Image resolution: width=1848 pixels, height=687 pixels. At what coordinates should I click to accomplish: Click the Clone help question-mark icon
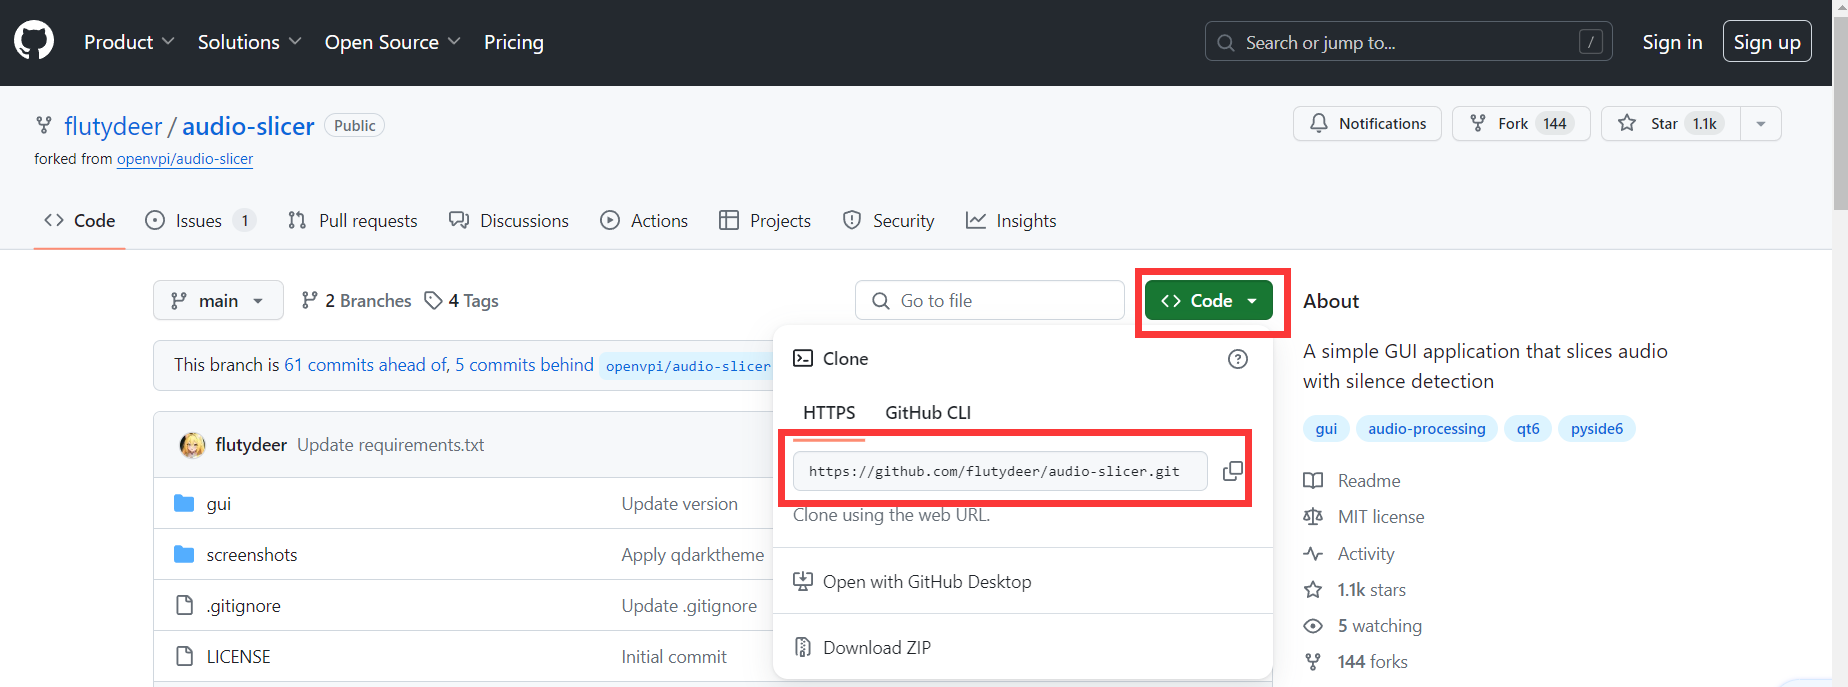coord(1238,359)
